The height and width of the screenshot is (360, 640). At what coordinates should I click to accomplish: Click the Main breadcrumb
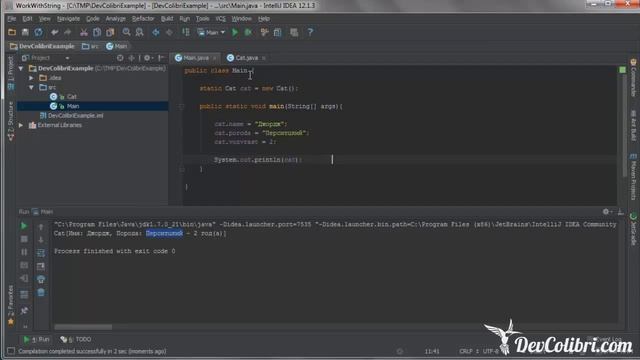coord(117,46)
